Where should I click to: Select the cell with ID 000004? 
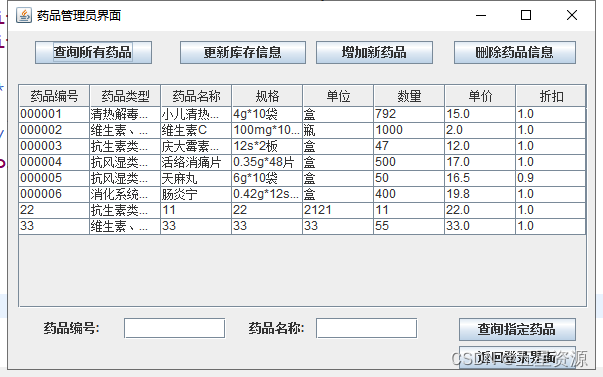[54, 162]
